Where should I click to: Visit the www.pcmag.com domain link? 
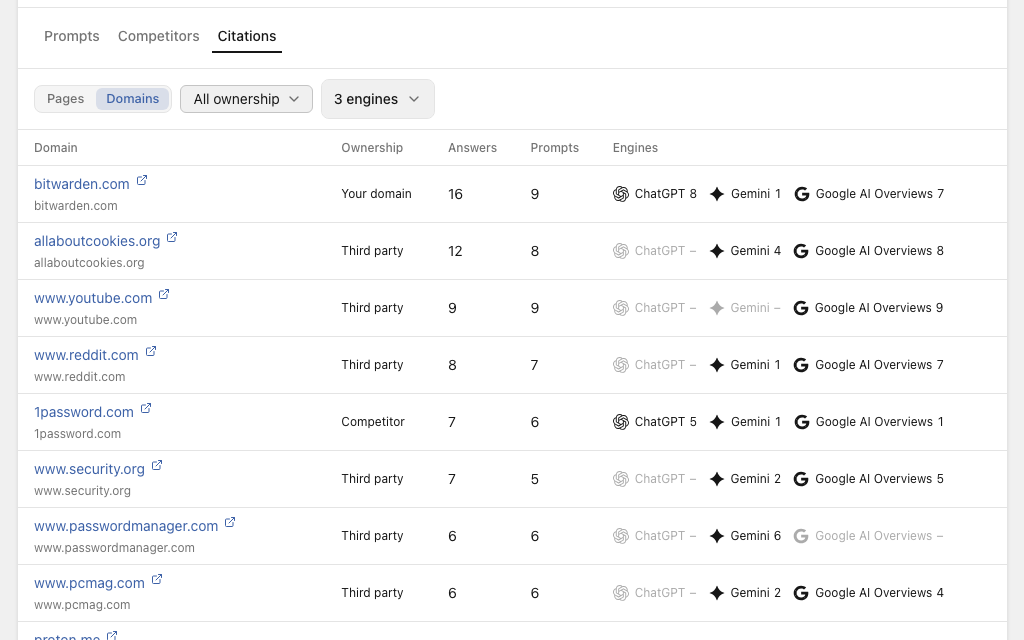point(89,583)
